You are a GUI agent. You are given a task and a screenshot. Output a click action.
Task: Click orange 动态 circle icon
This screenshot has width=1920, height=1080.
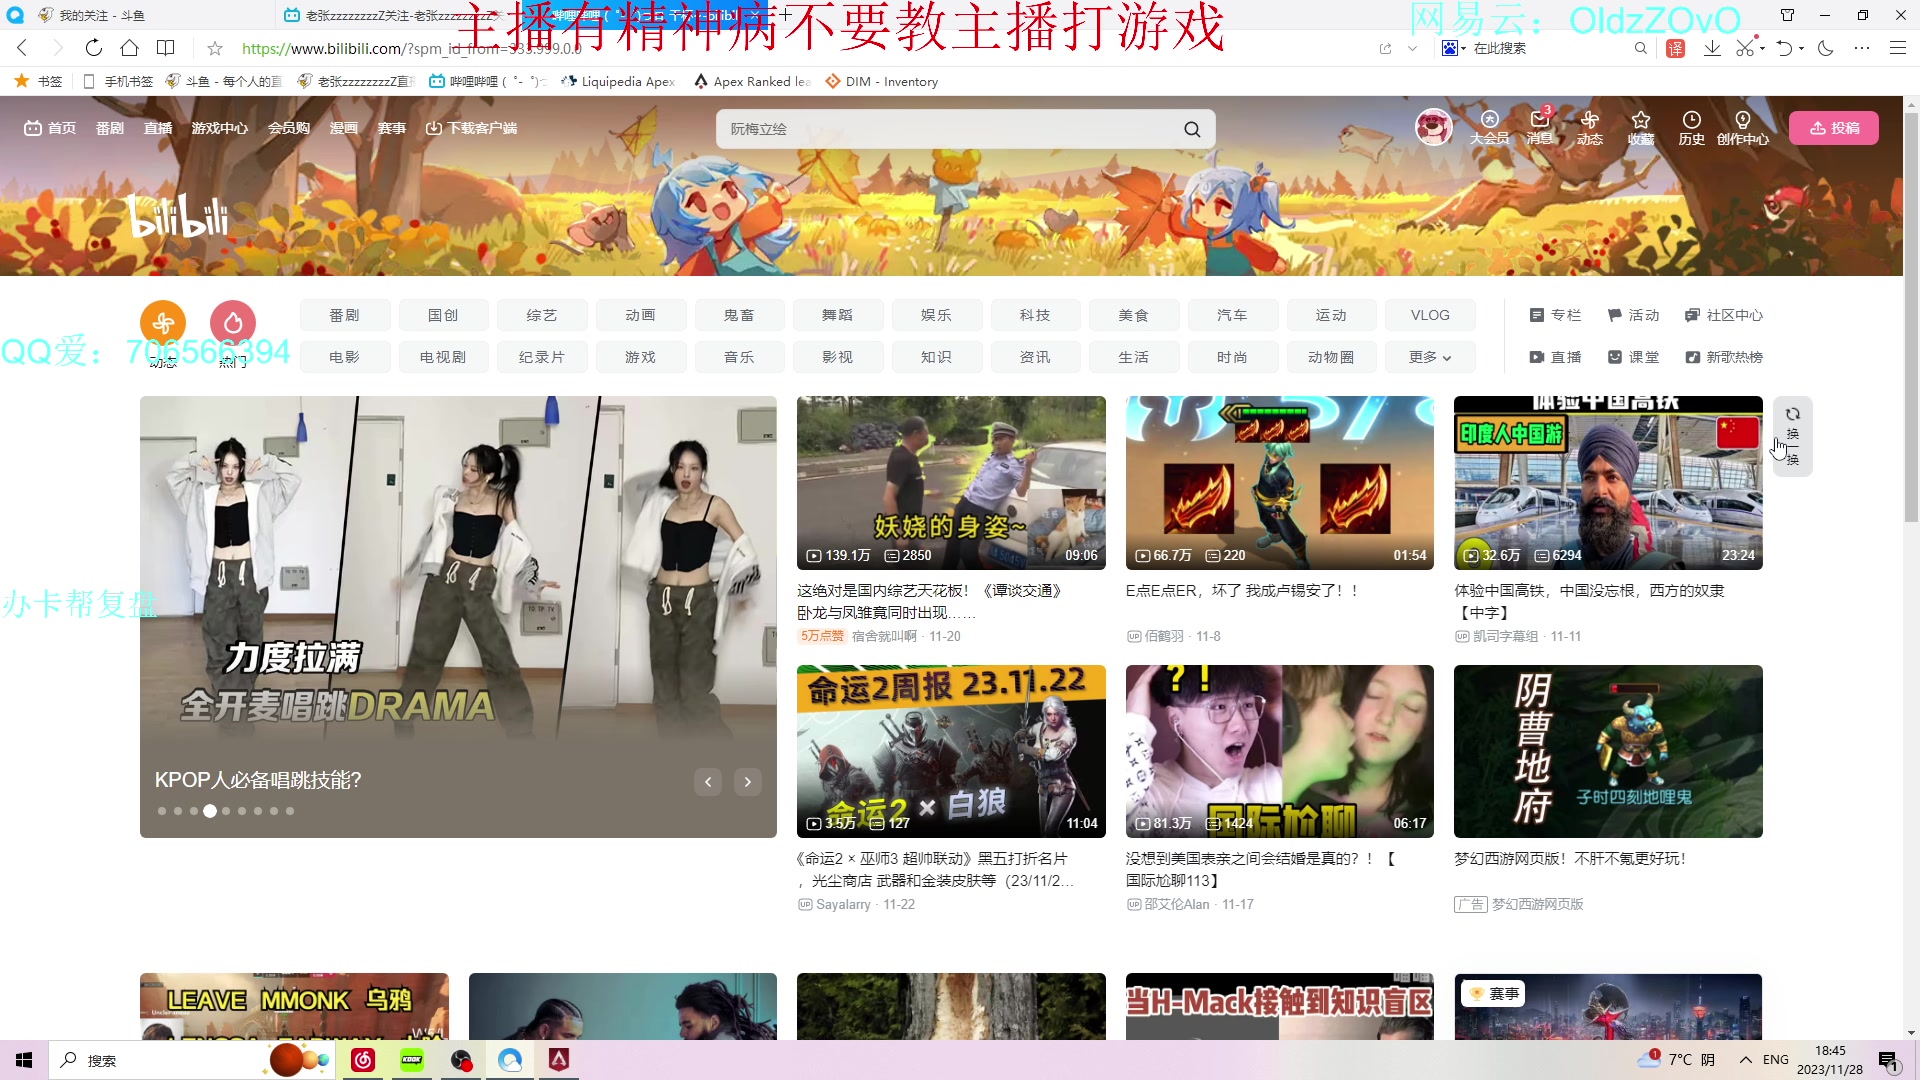(x=163, y=323)
